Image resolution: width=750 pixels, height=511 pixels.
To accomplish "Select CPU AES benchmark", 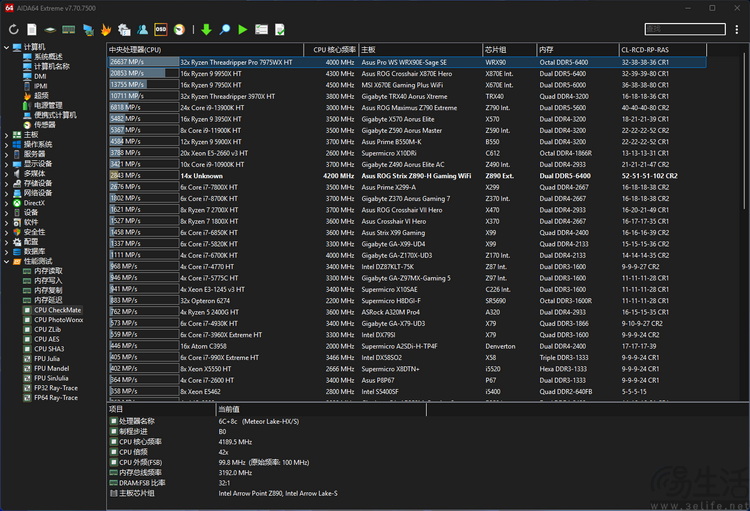I will pos(47,339).
